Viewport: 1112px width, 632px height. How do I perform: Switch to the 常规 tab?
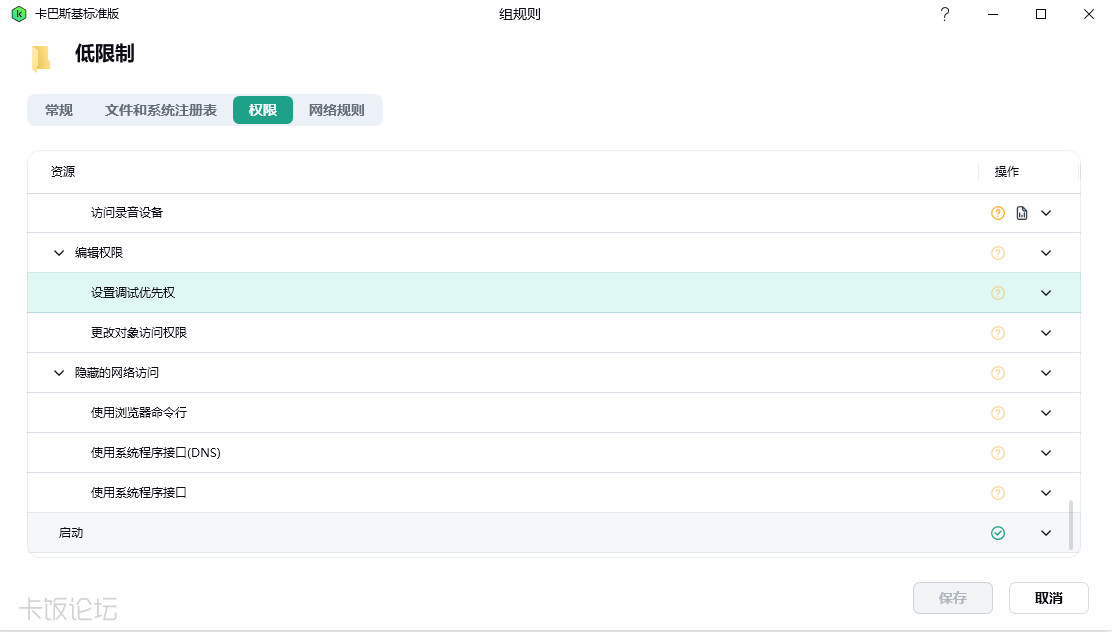(x=59, y=110)
